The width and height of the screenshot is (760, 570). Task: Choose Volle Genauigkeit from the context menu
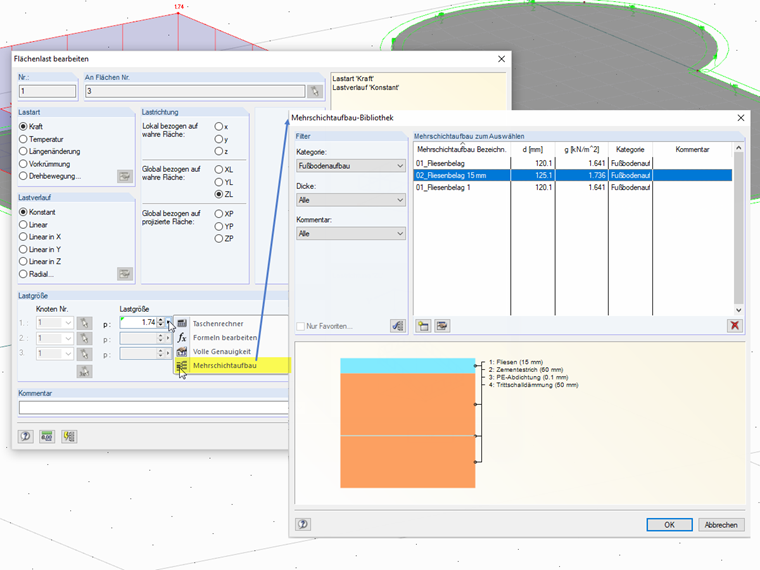(x=222, y=351)
